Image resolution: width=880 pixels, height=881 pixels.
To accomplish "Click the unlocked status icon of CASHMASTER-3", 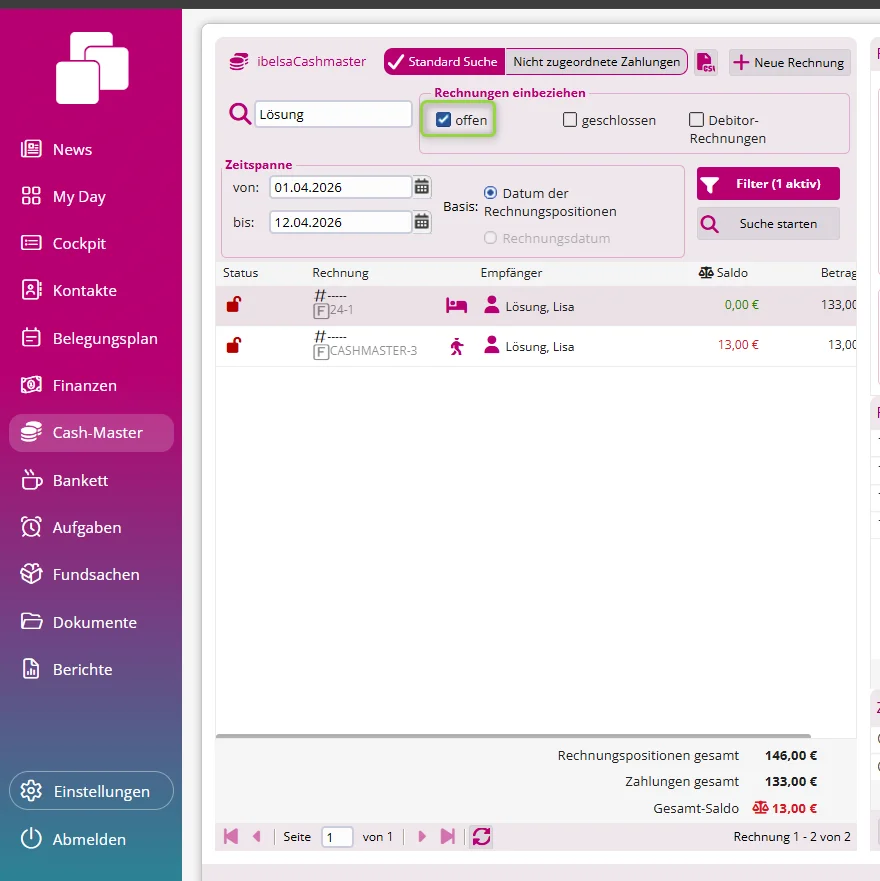I will click(234, 345).
